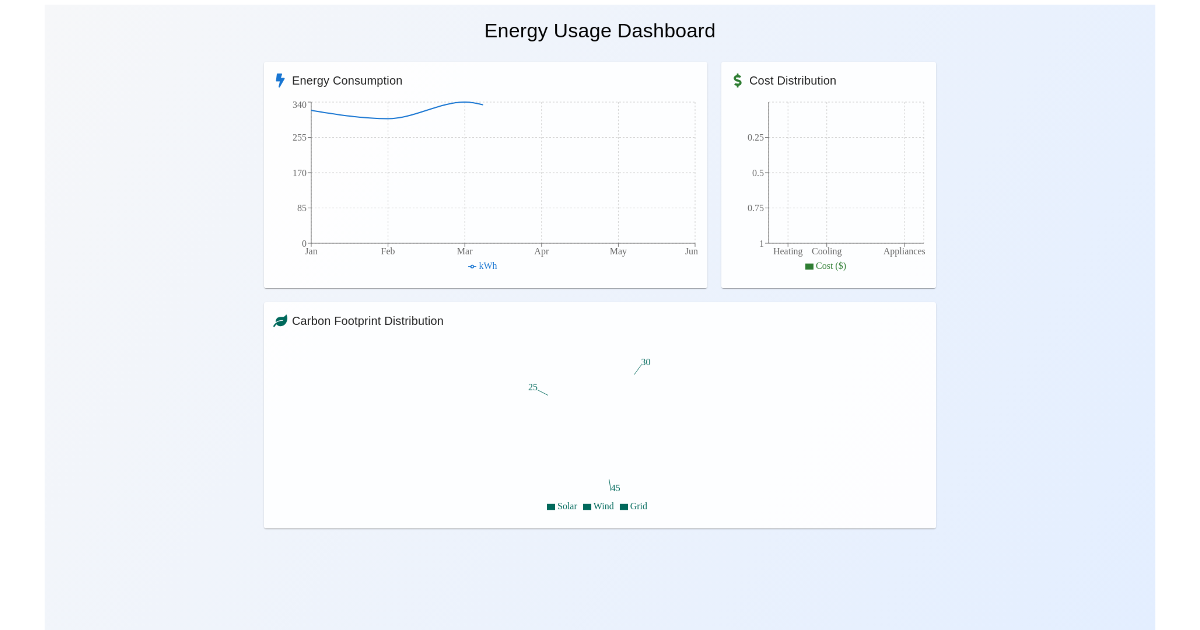Click the lightning bolt icon on Energy Consumption
The image size is (1200, 630).
click(x=280, y=80)
